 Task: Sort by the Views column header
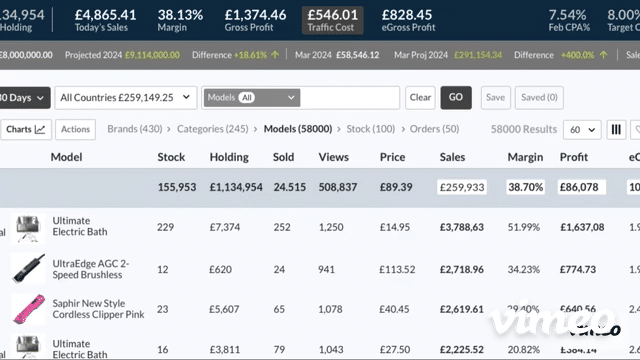333,157
